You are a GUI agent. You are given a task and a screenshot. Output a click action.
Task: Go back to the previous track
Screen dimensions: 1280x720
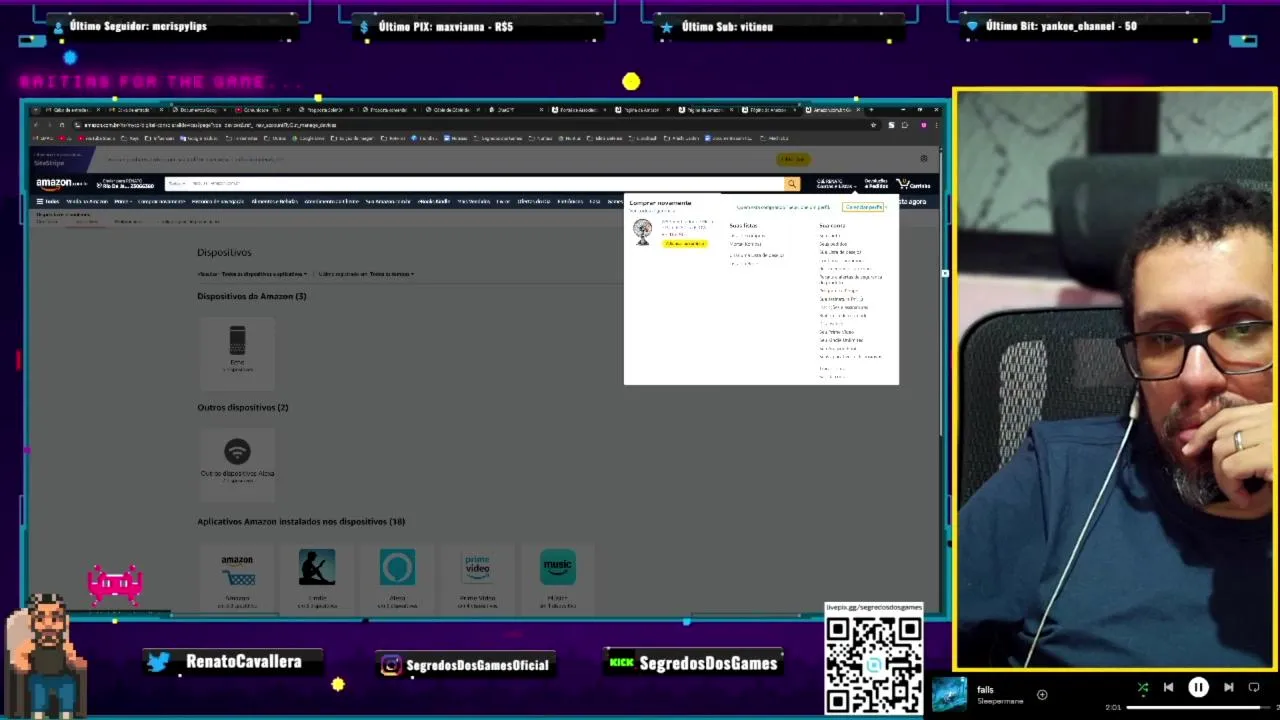point(1168,688)
